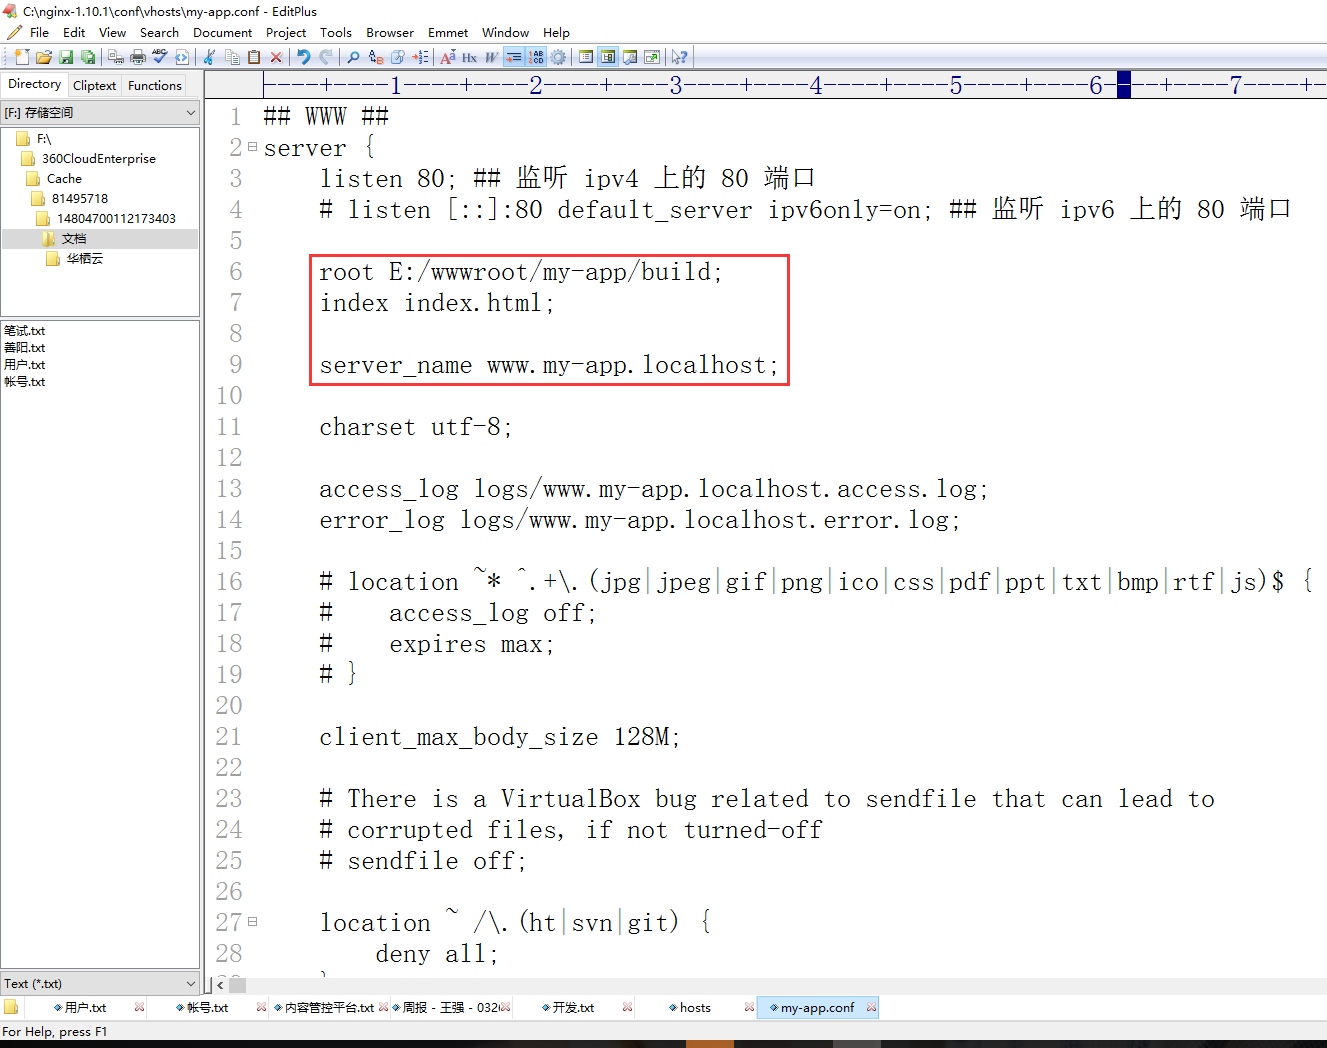1327x1048 pixels.
Task: Select the 360CloudEnterprise folder
Action: [x=89, y=159]
